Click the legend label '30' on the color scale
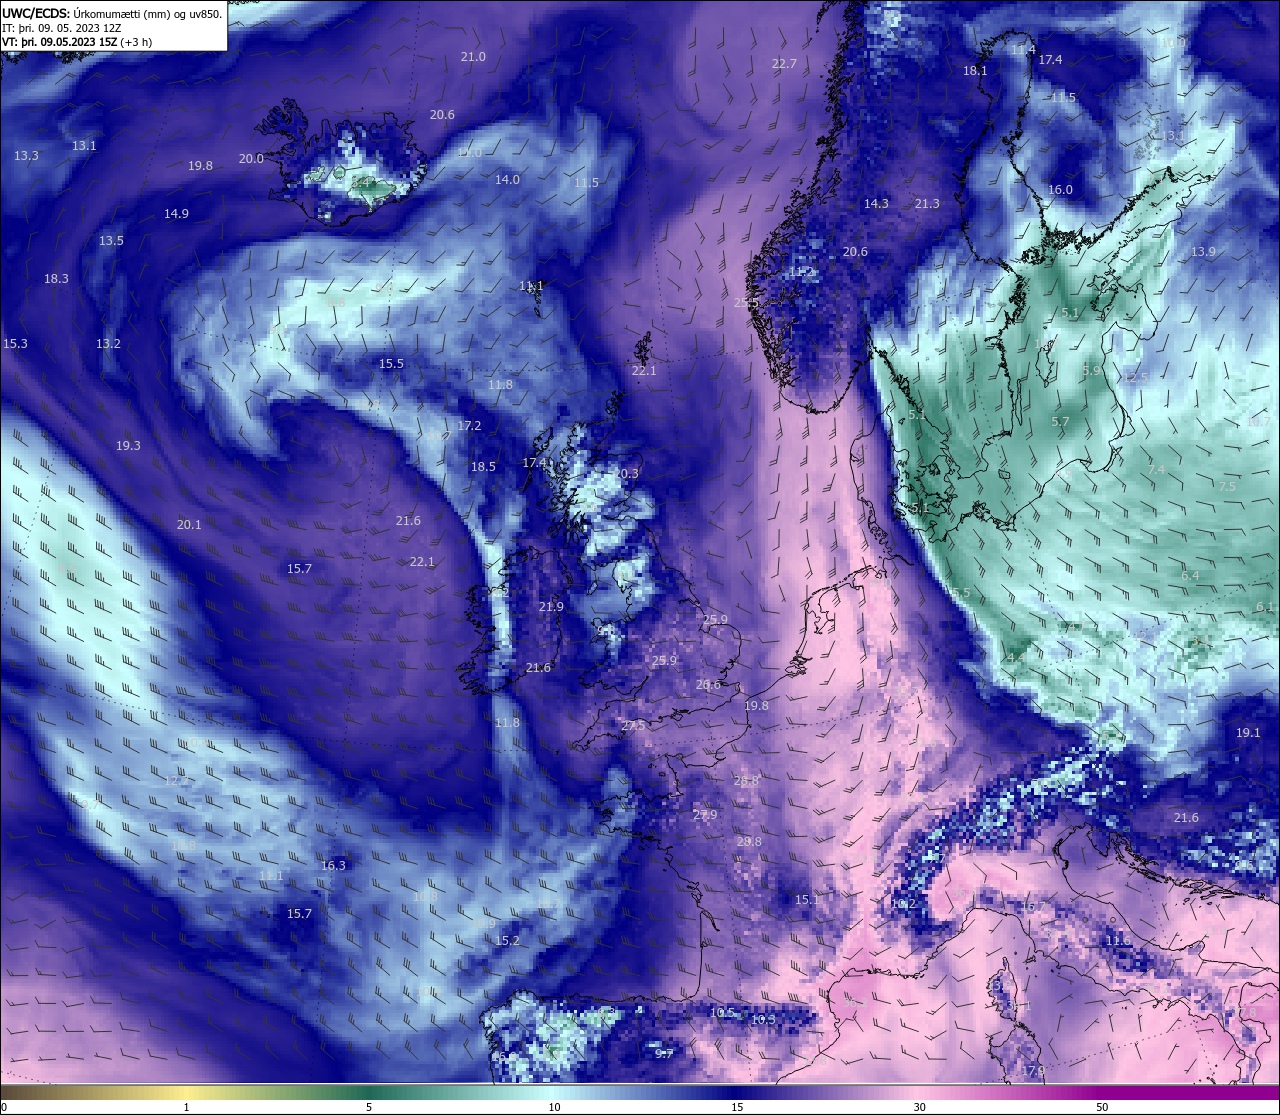This screenshot has width=1280, height=1115. click(x=919, y=1107)
